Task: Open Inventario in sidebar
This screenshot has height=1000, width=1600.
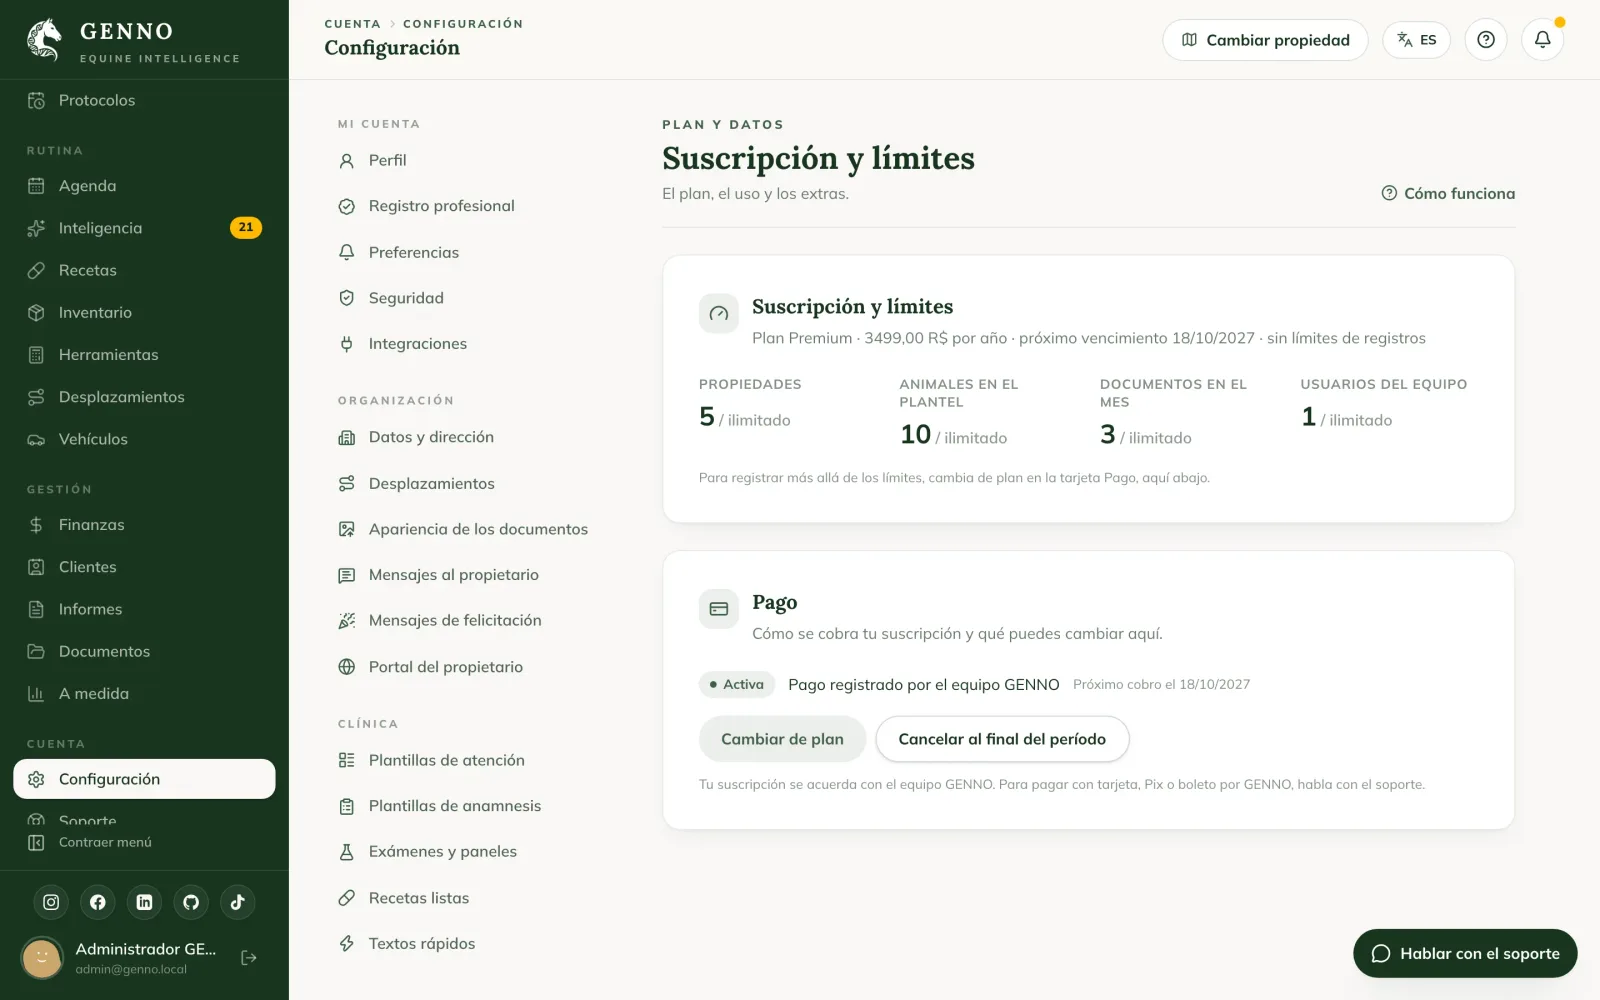Action: (x=144, y=312)
